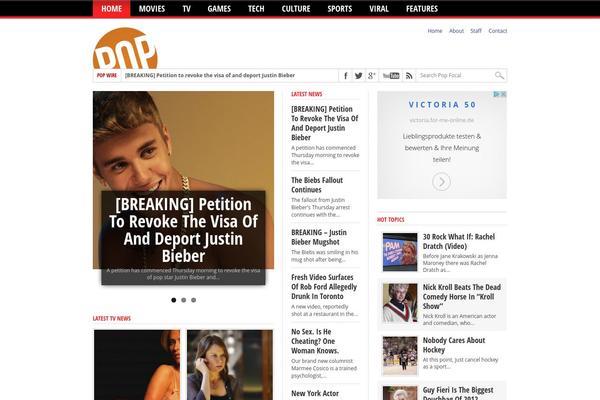Image resolution: width=600 pixels, height=400 pixels.
Task: Open the About link
Action: tap(456, 31)
